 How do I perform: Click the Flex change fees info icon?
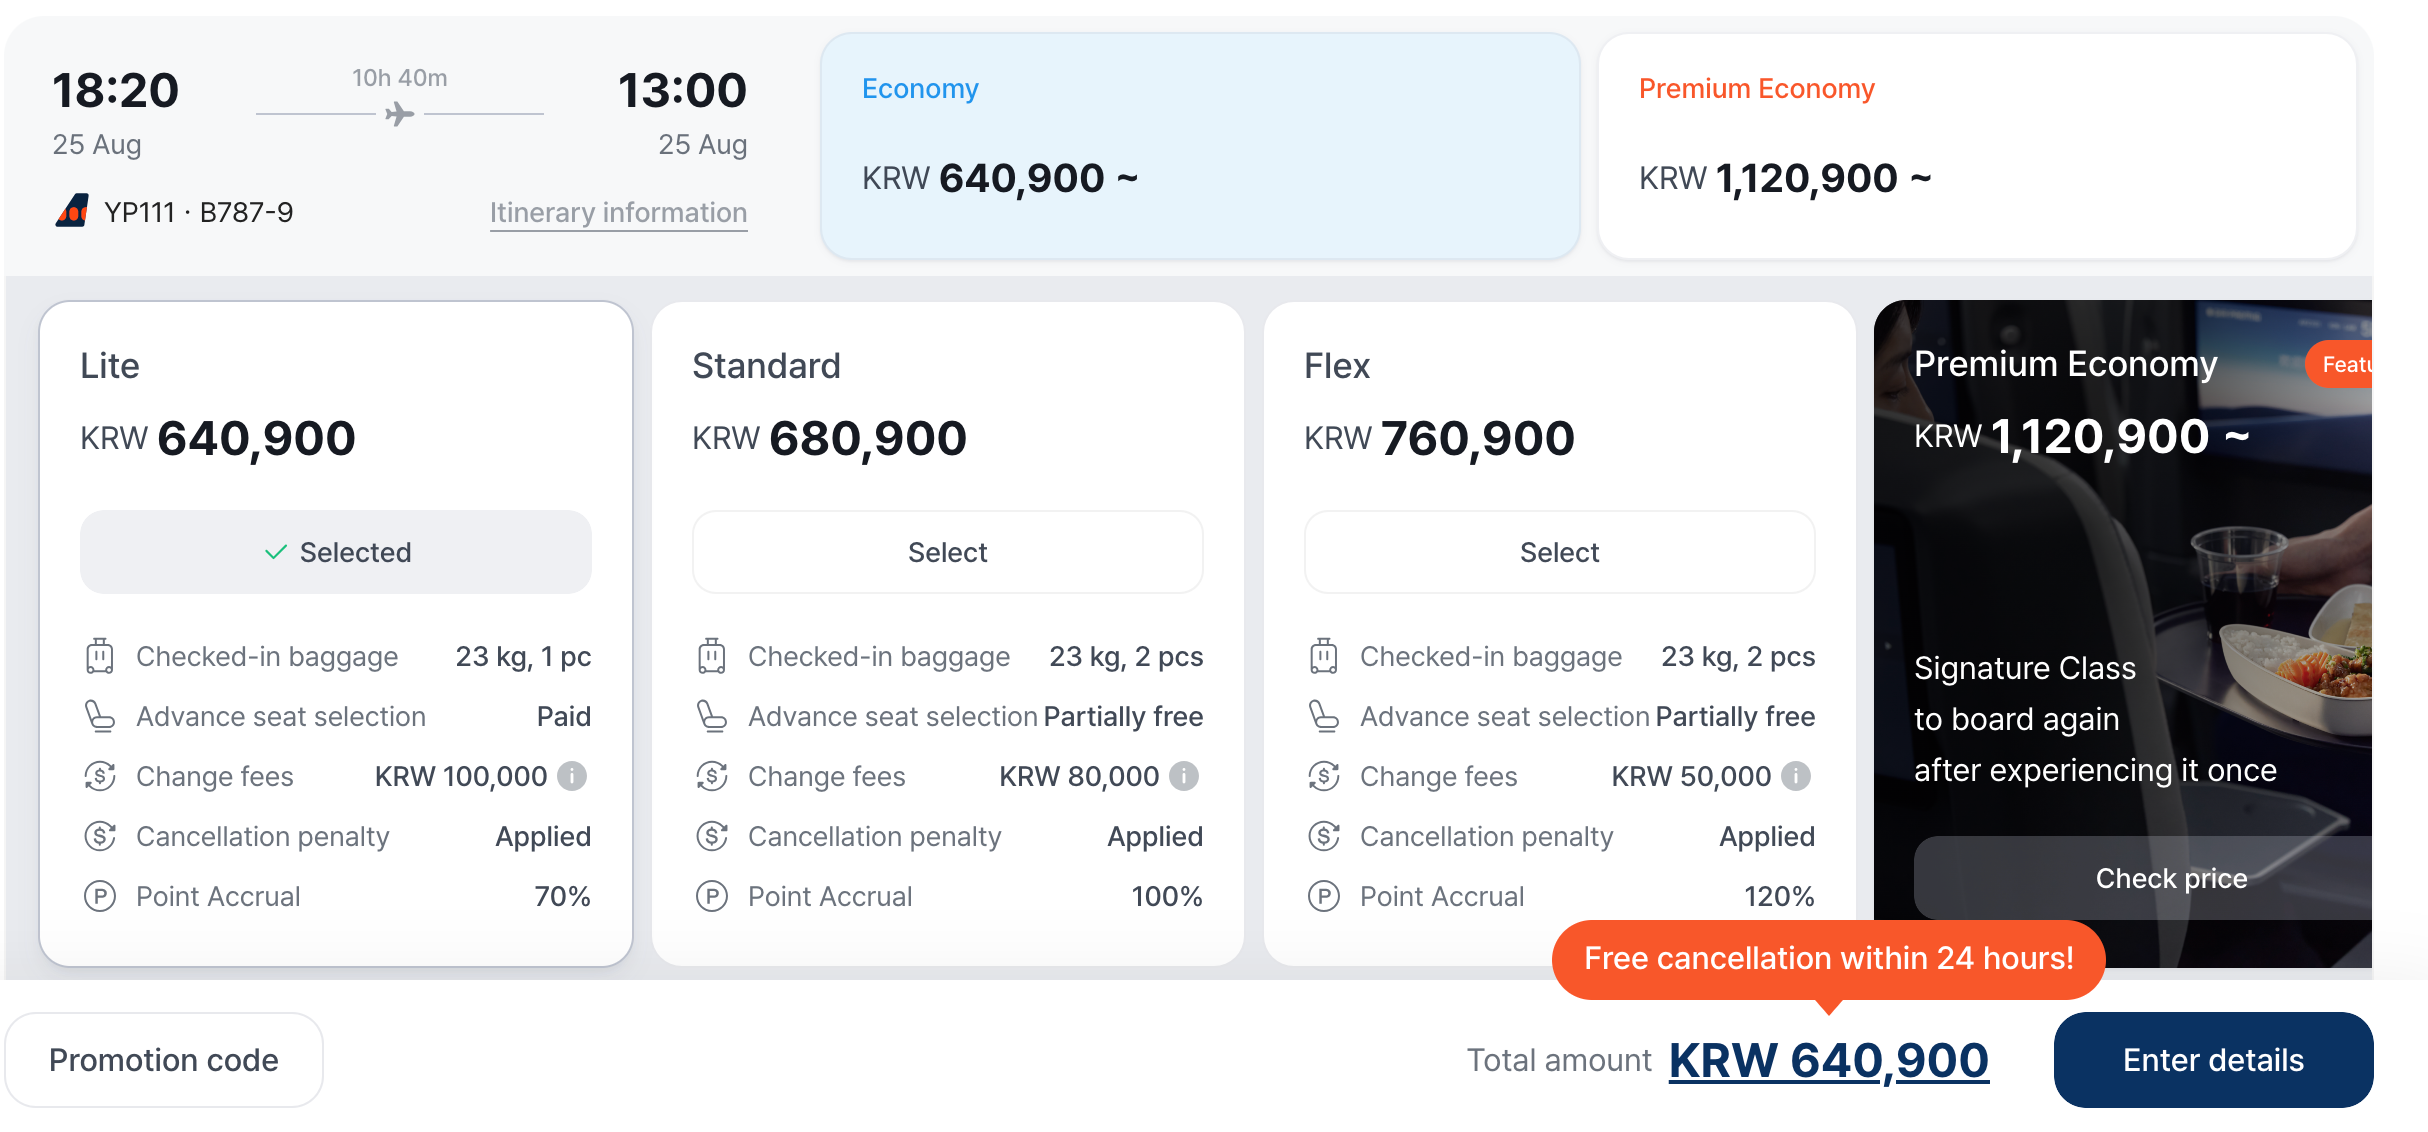1796,776
